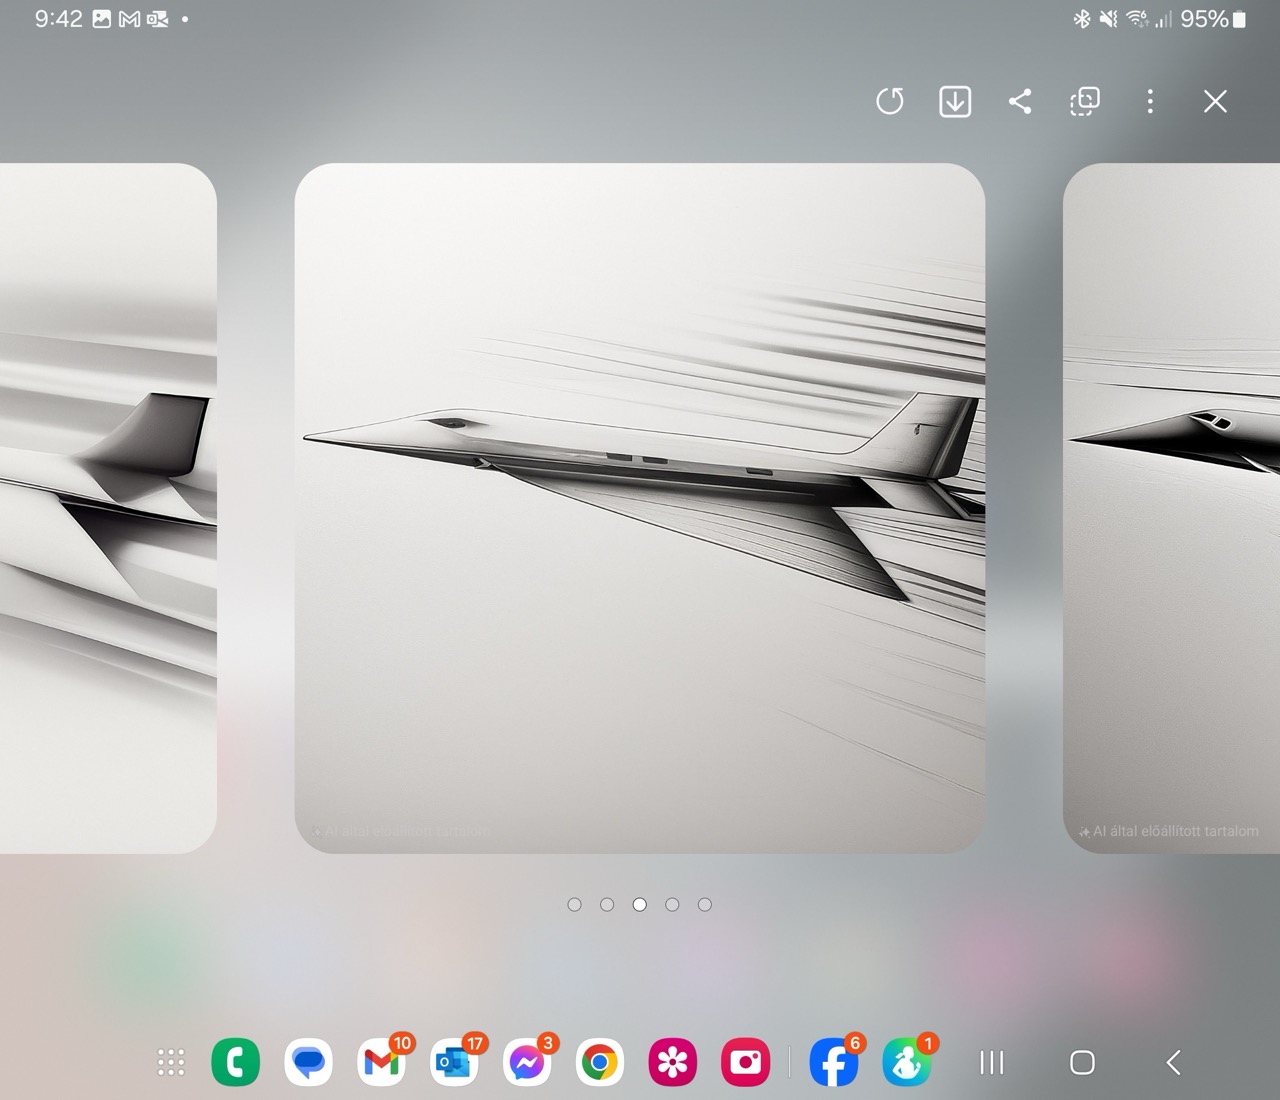Go to the fifth page indicator dot
Viewport: 1280px width, 1100px height.
(x=705, y=905)
